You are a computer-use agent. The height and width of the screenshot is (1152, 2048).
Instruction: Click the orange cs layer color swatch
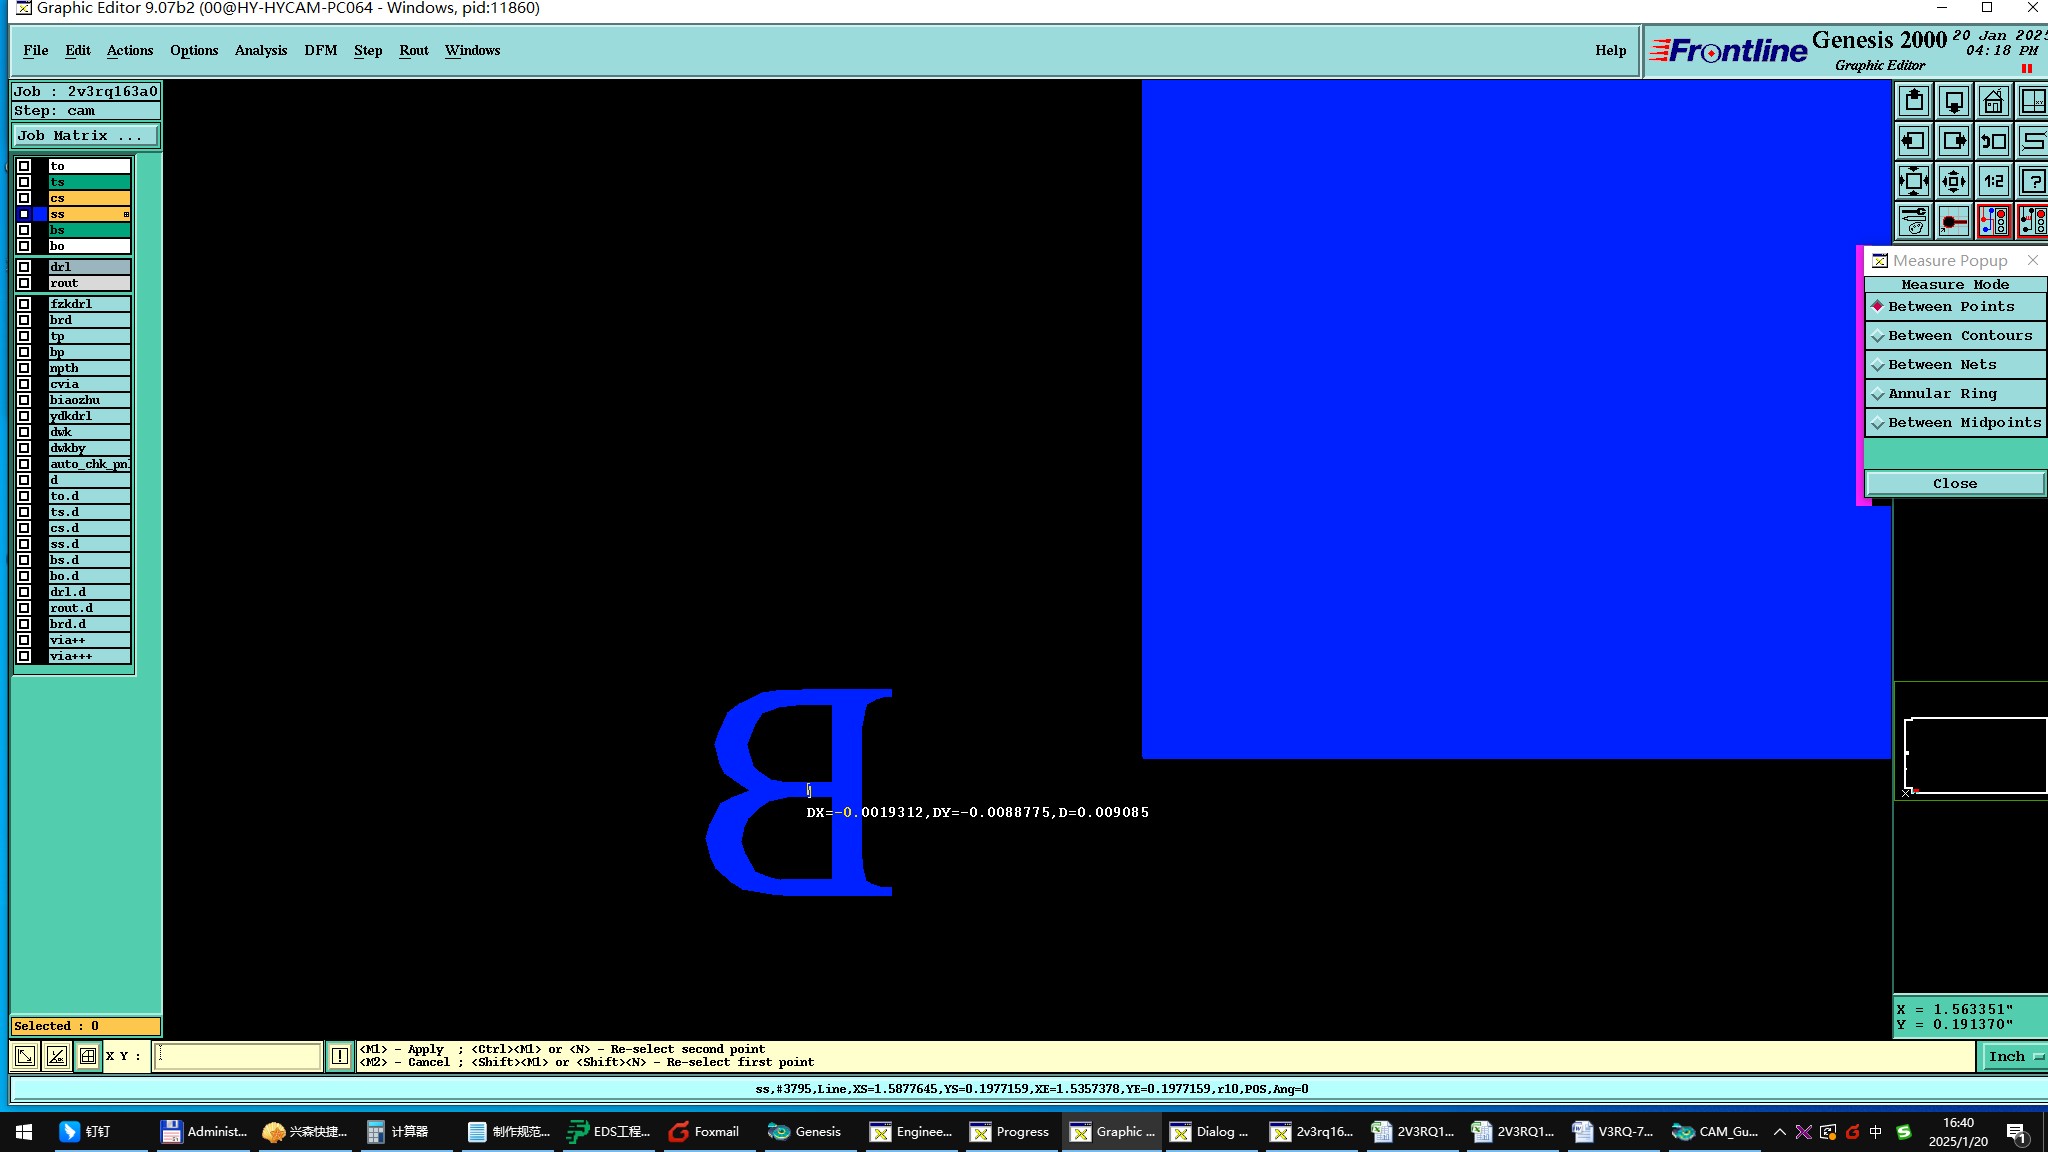coord(89,198)
